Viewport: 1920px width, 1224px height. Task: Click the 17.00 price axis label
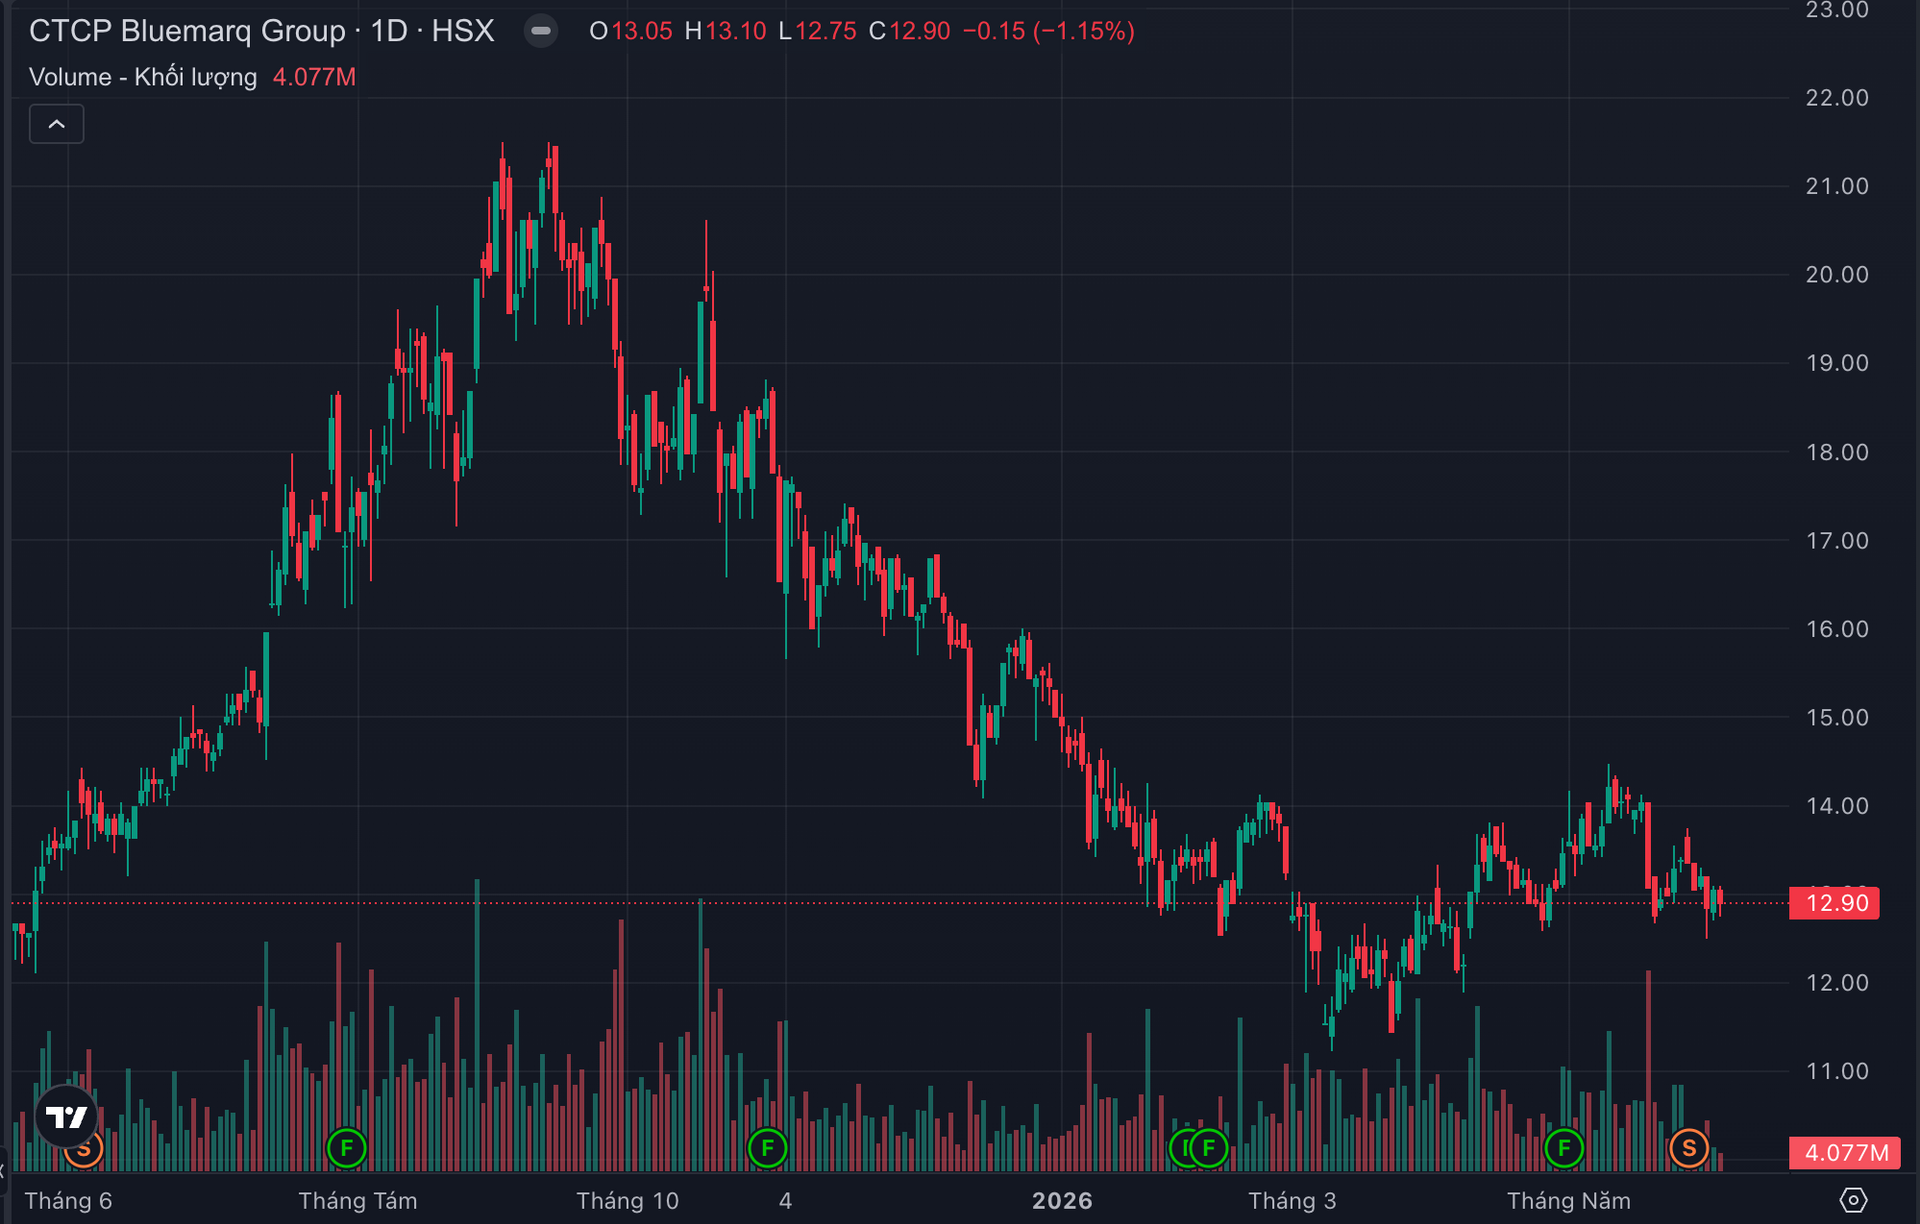[1837, 540]
